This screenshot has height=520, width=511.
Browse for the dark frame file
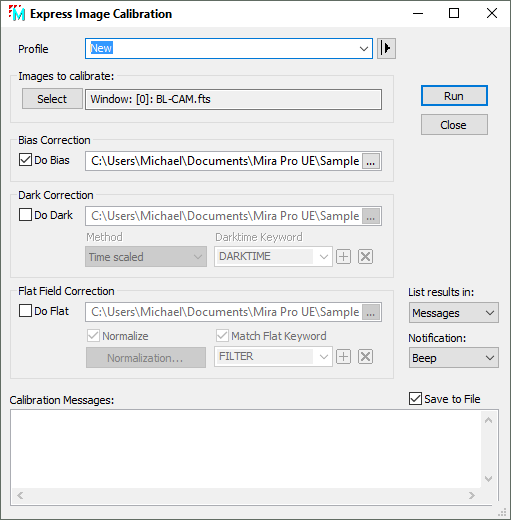[371, 217]
